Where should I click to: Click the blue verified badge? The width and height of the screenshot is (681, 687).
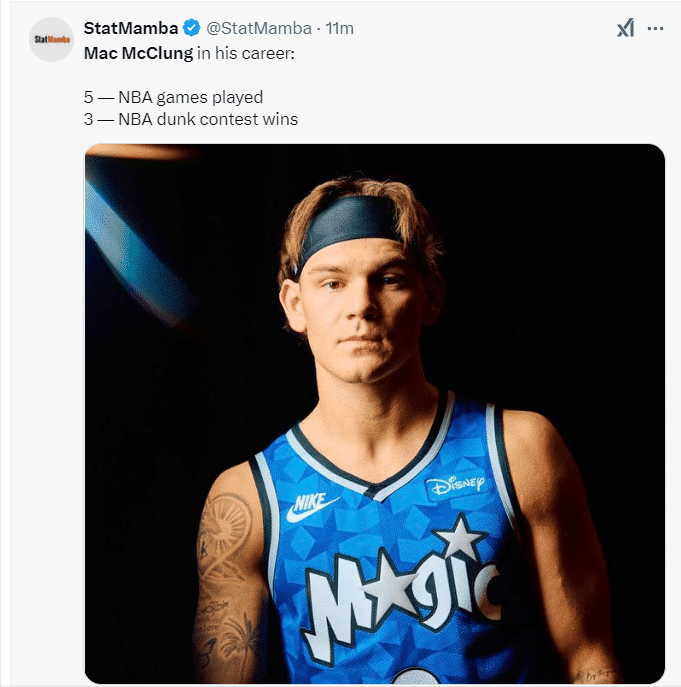click(x=193, y=29)
